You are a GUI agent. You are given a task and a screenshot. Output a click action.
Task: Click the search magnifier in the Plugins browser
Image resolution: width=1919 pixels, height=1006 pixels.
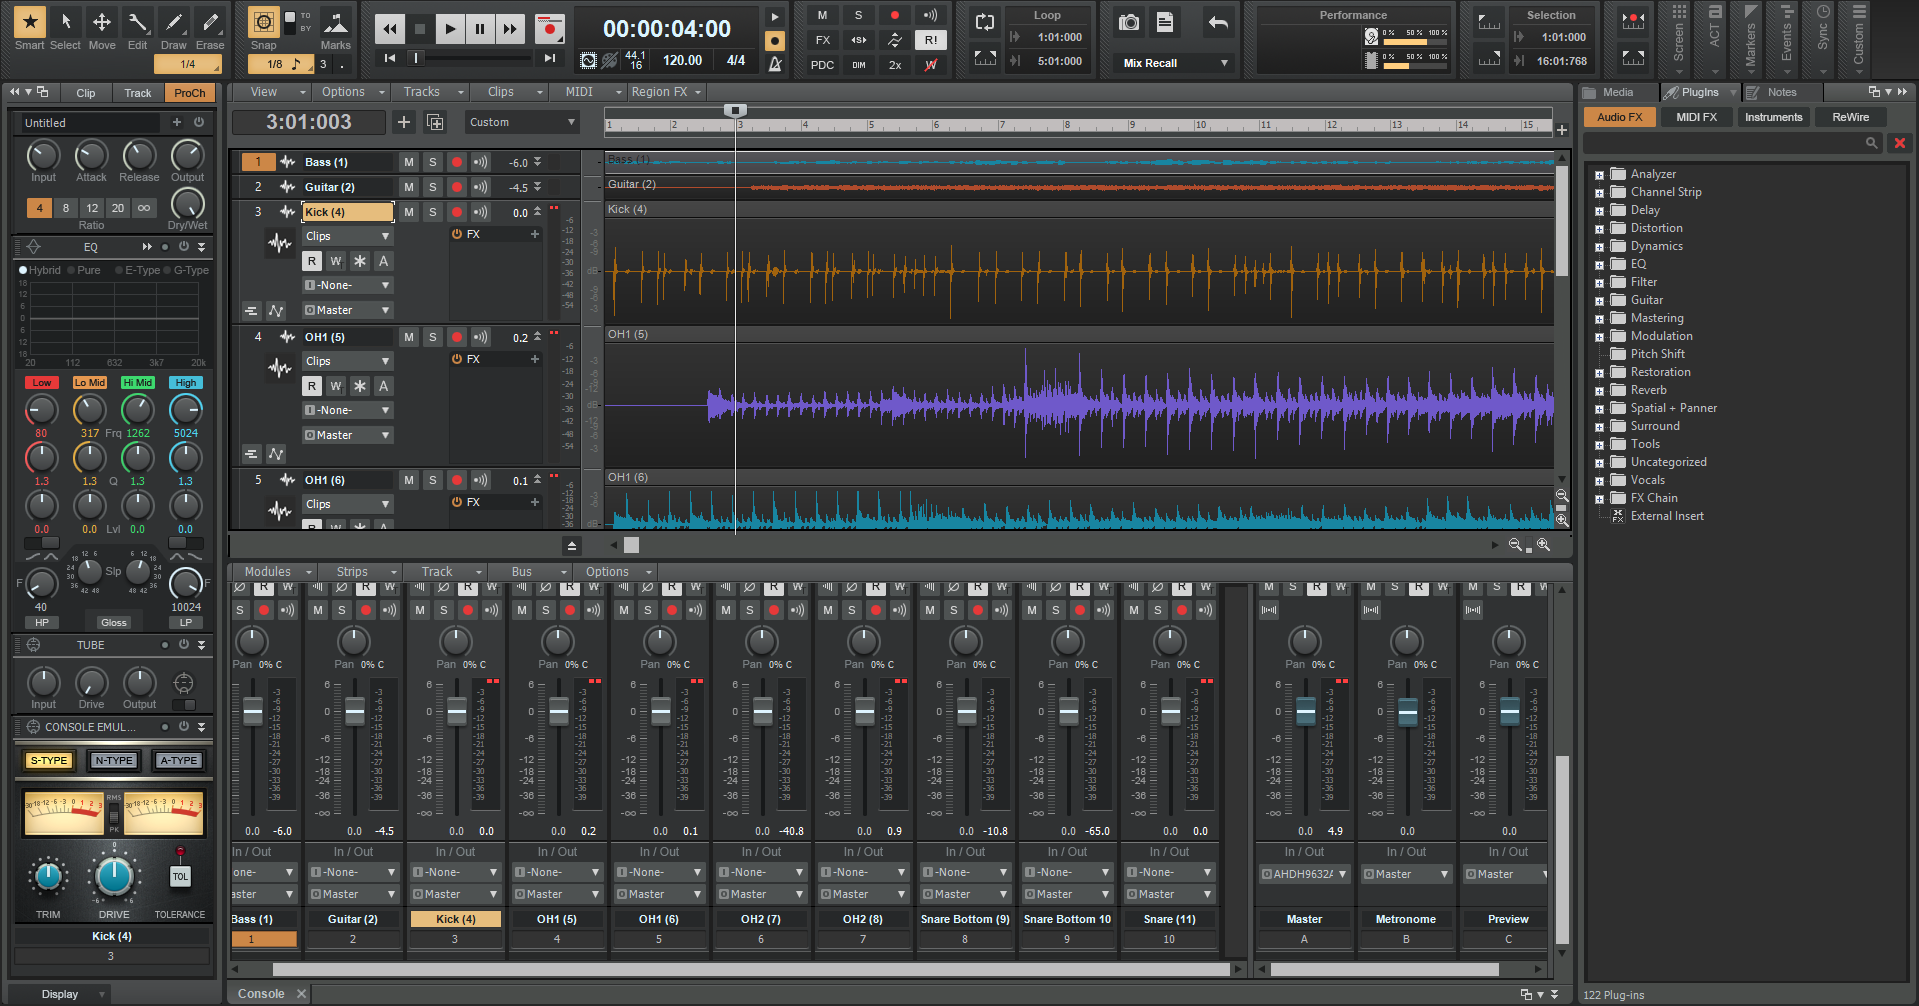(x=1871, y=142)
